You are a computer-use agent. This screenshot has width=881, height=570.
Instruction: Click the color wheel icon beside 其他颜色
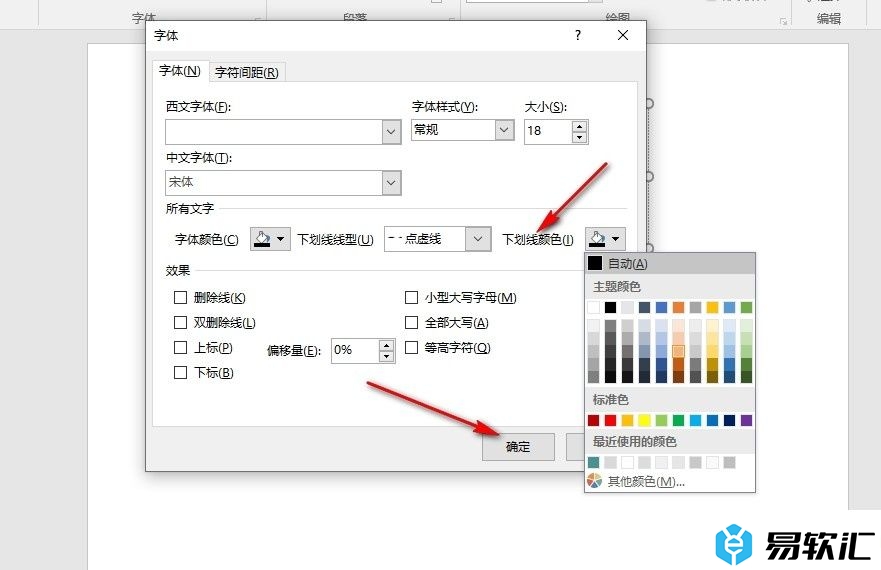point(594,481)
